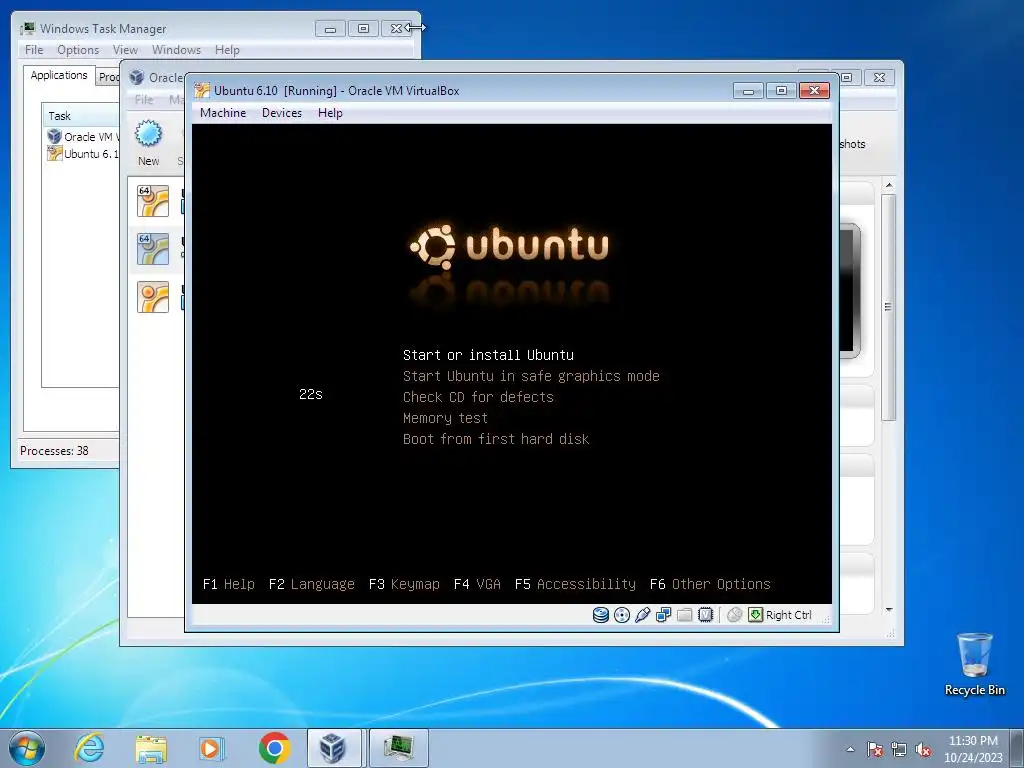Click the F3 Keymap boot menu label
Image resolution: width=1024 pixels, height=768 pixels.
[x=404, y=584]
